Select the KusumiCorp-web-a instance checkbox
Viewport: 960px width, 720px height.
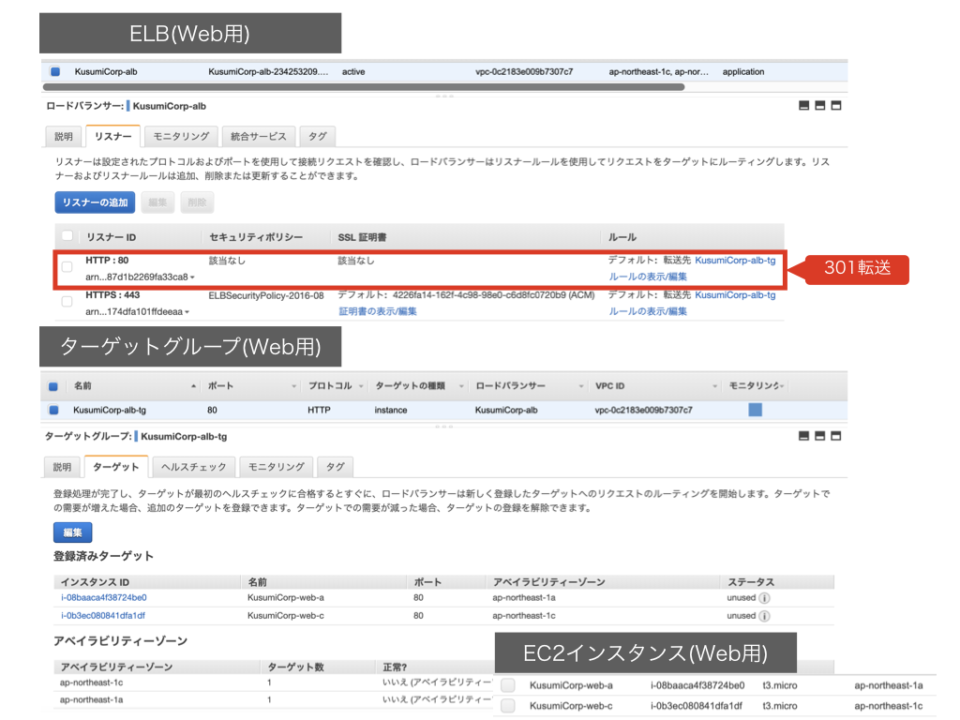tap(508, 685)
